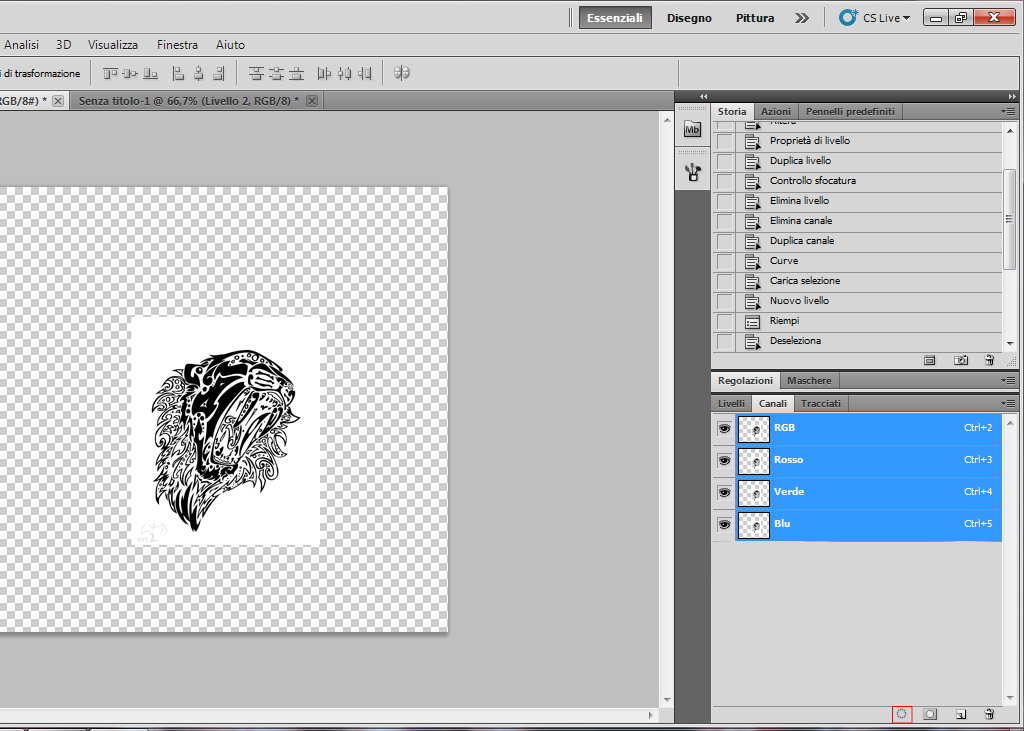Open the Regolazioni panel options menu
1024x731 pixels.
1009,380
